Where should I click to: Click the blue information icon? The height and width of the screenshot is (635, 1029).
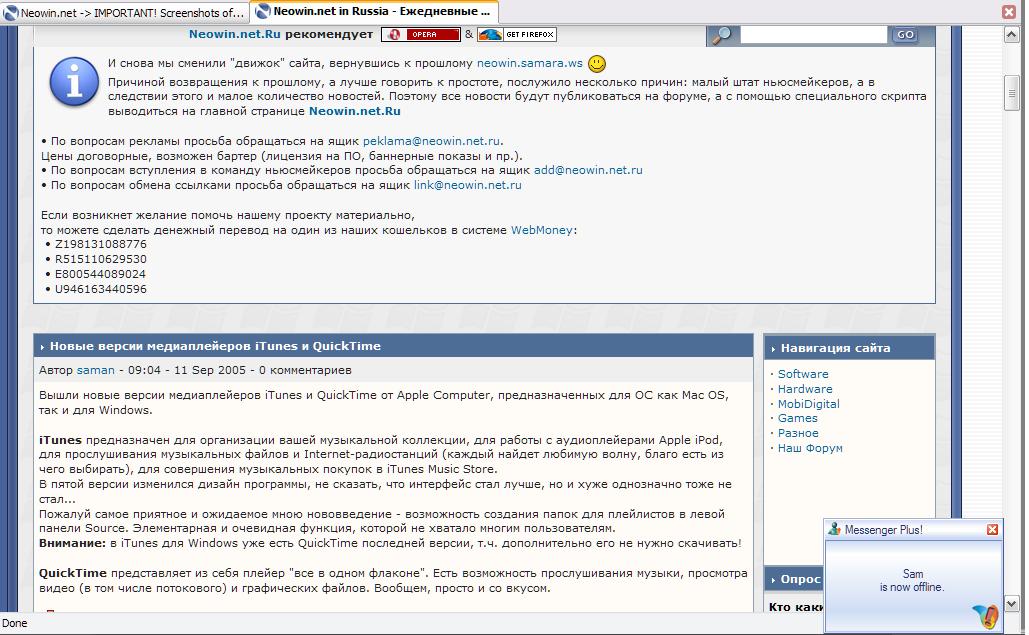point(74,83)
